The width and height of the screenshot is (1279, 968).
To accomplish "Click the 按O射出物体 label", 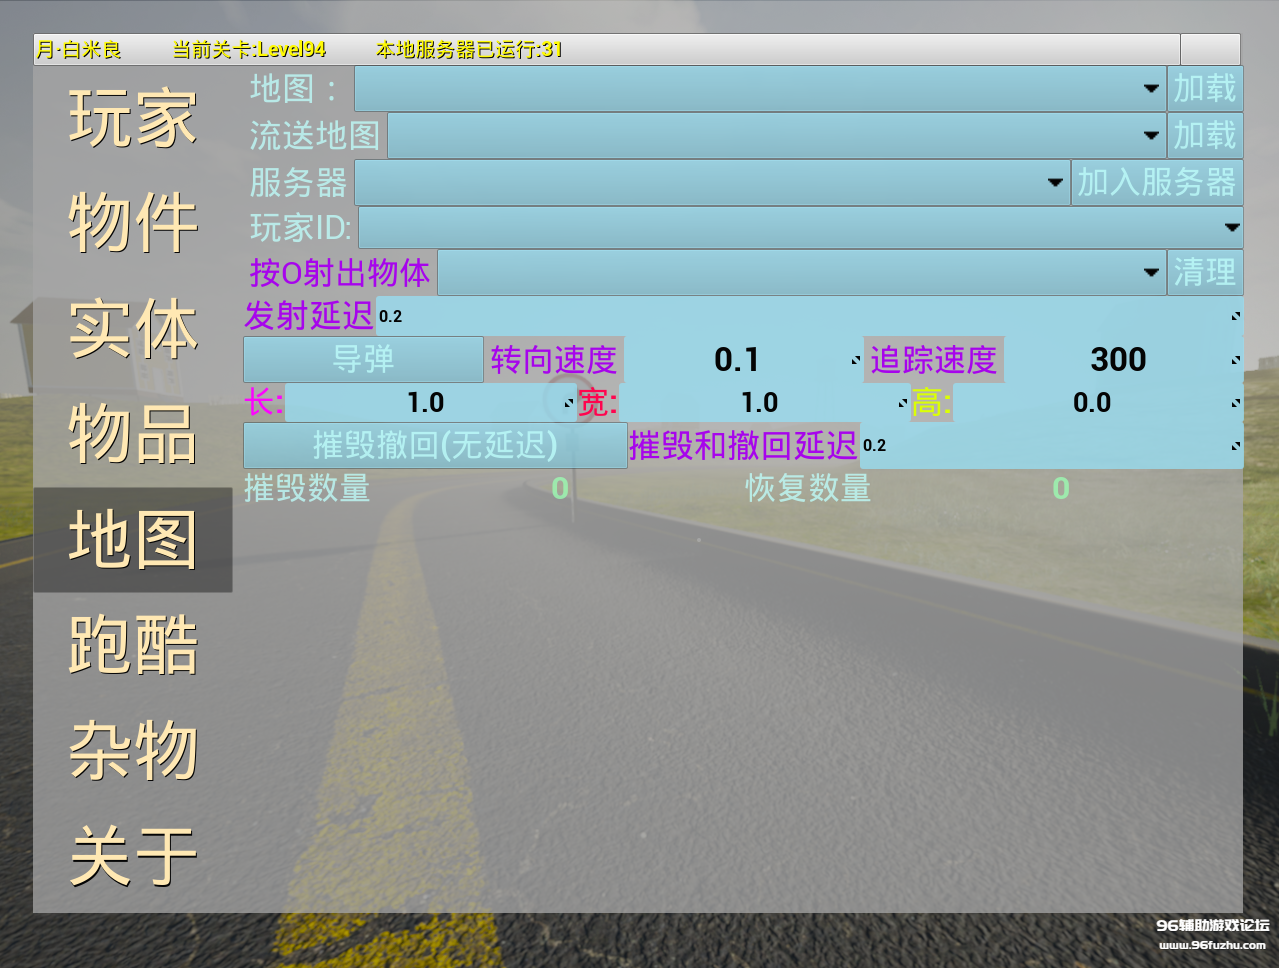I will (x=340, y=272).
